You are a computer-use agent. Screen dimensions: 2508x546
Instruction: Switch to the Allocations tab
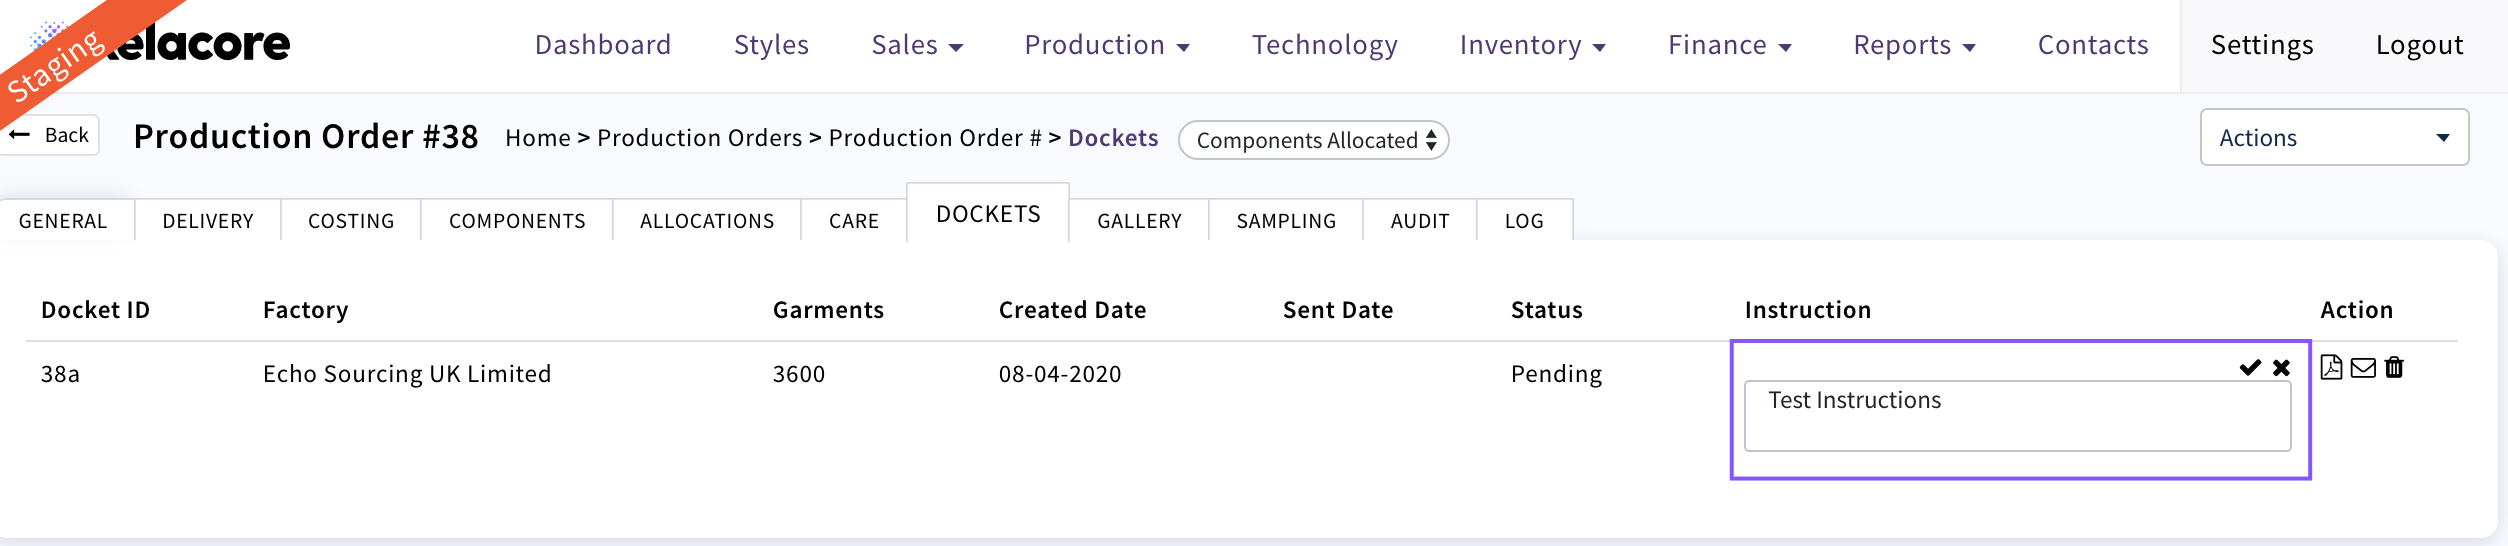click(707, 221)
